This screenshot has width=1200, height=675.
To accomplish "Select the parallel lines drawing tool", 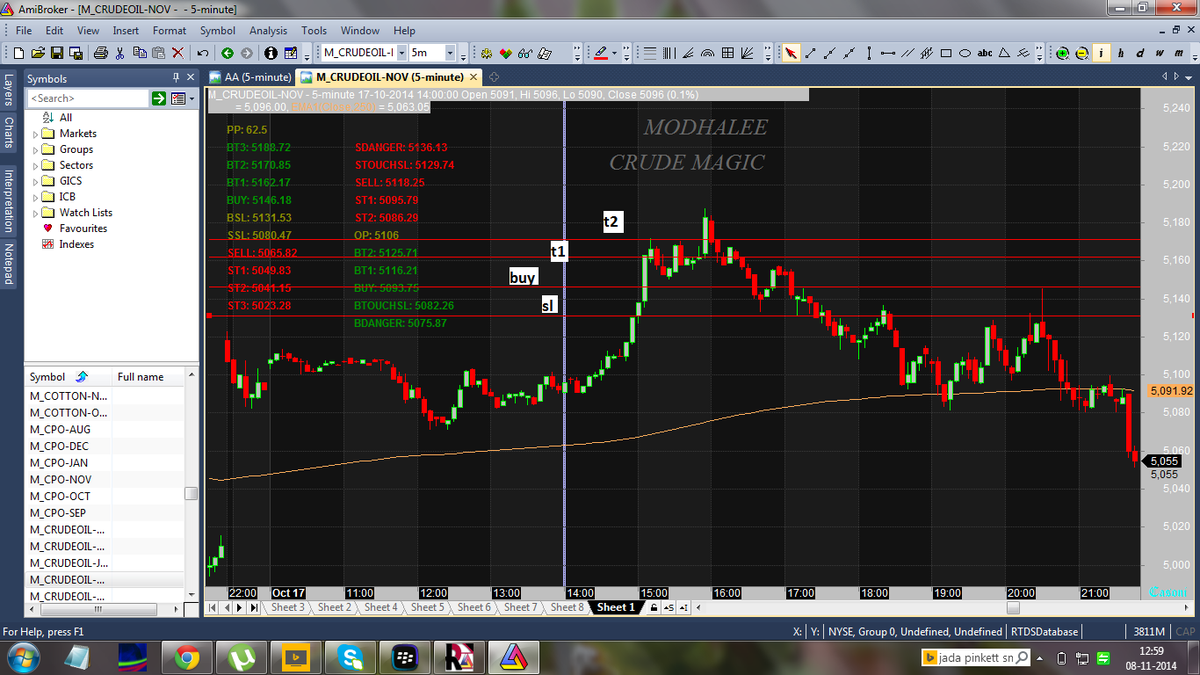I will (908, 53).
